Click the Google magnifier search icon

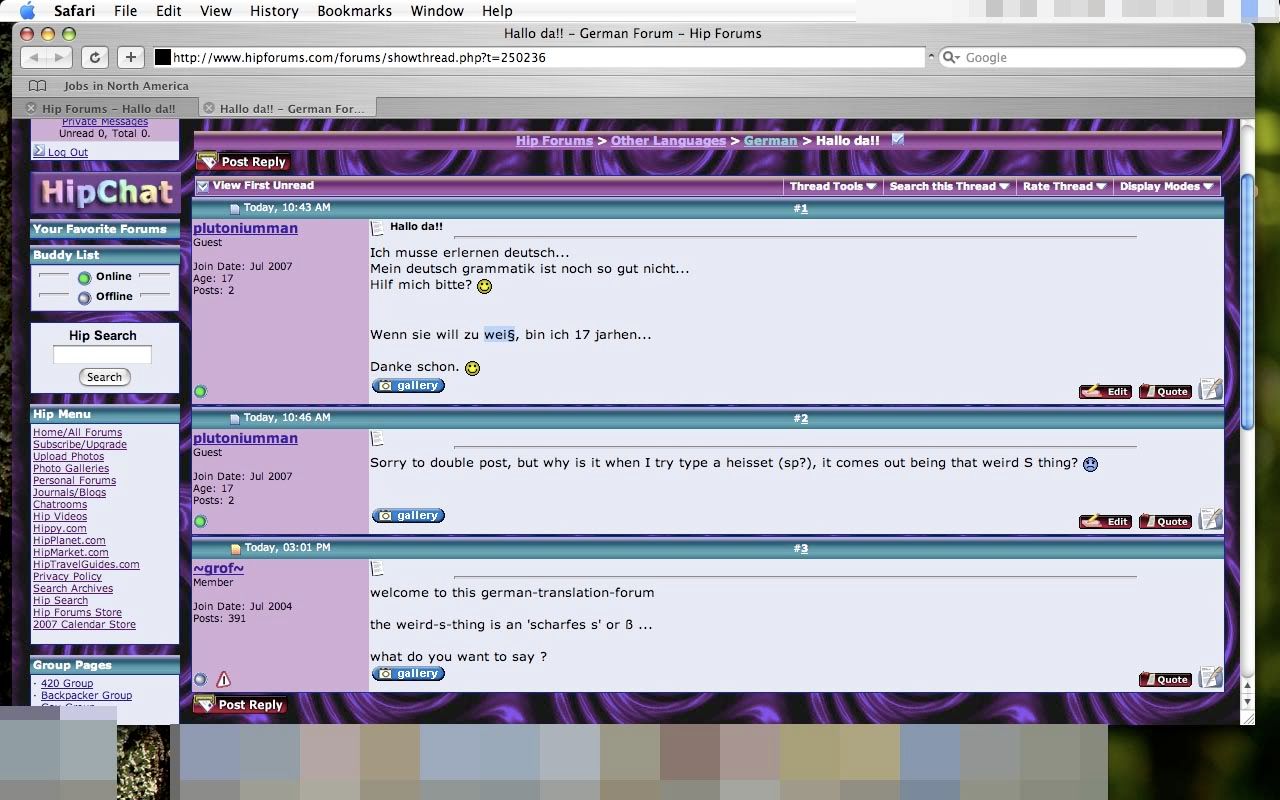pos(951,58)
